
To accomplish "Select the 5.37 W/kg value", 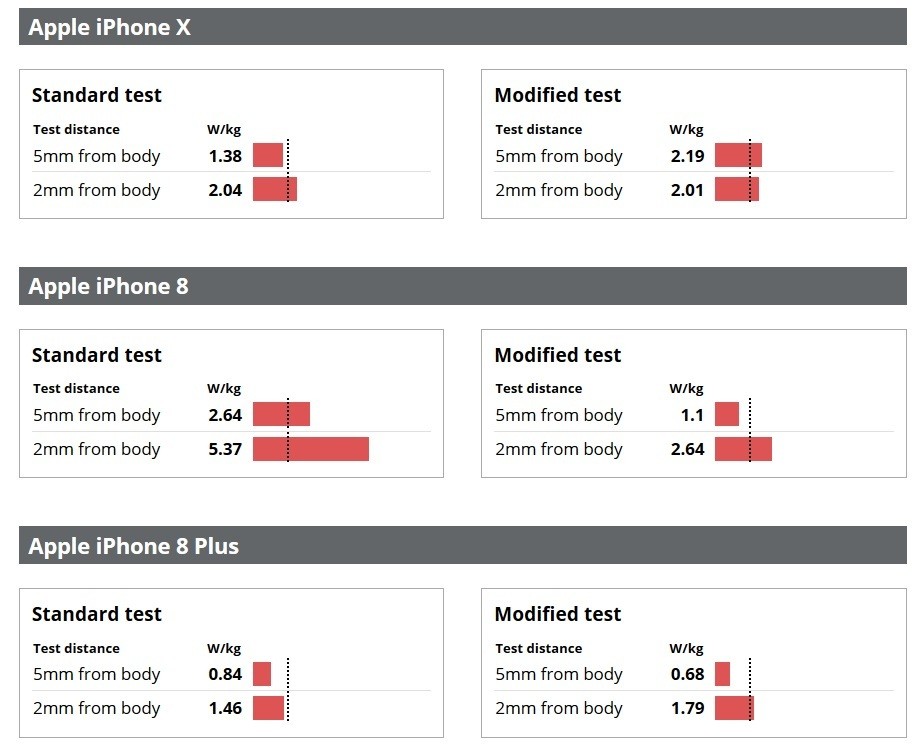I will (225, 449).
